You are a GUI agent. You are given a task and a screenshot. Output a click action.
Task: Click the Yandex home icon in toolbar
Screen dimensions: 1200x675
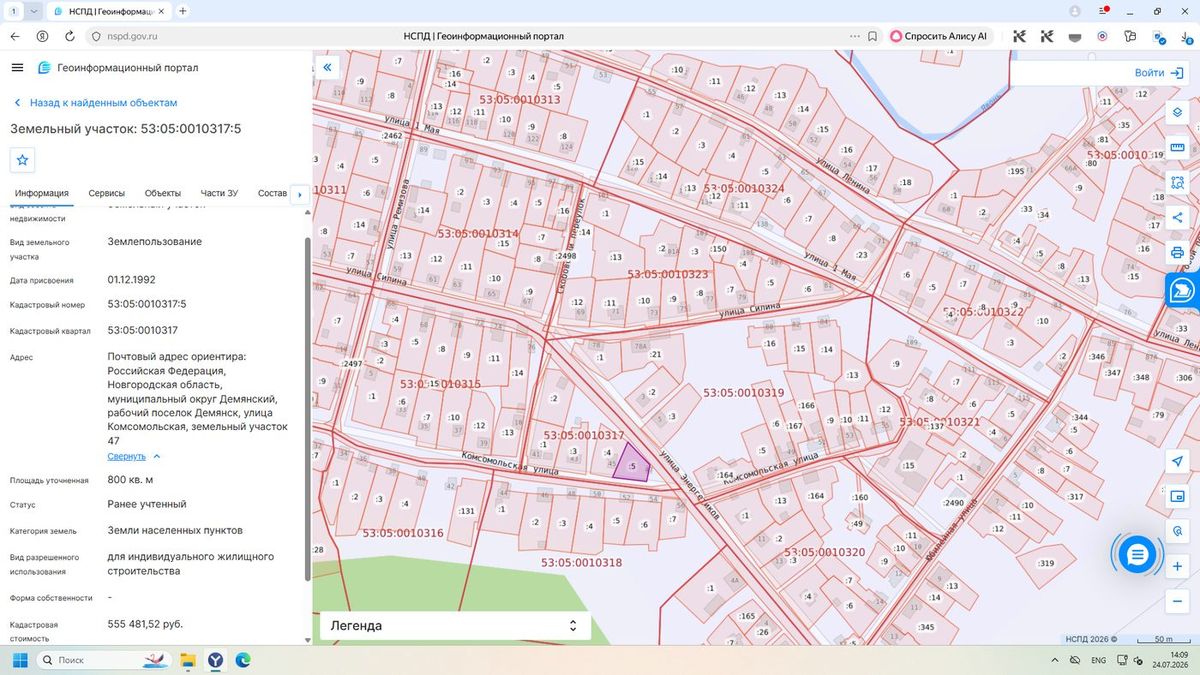pos(42,36)
